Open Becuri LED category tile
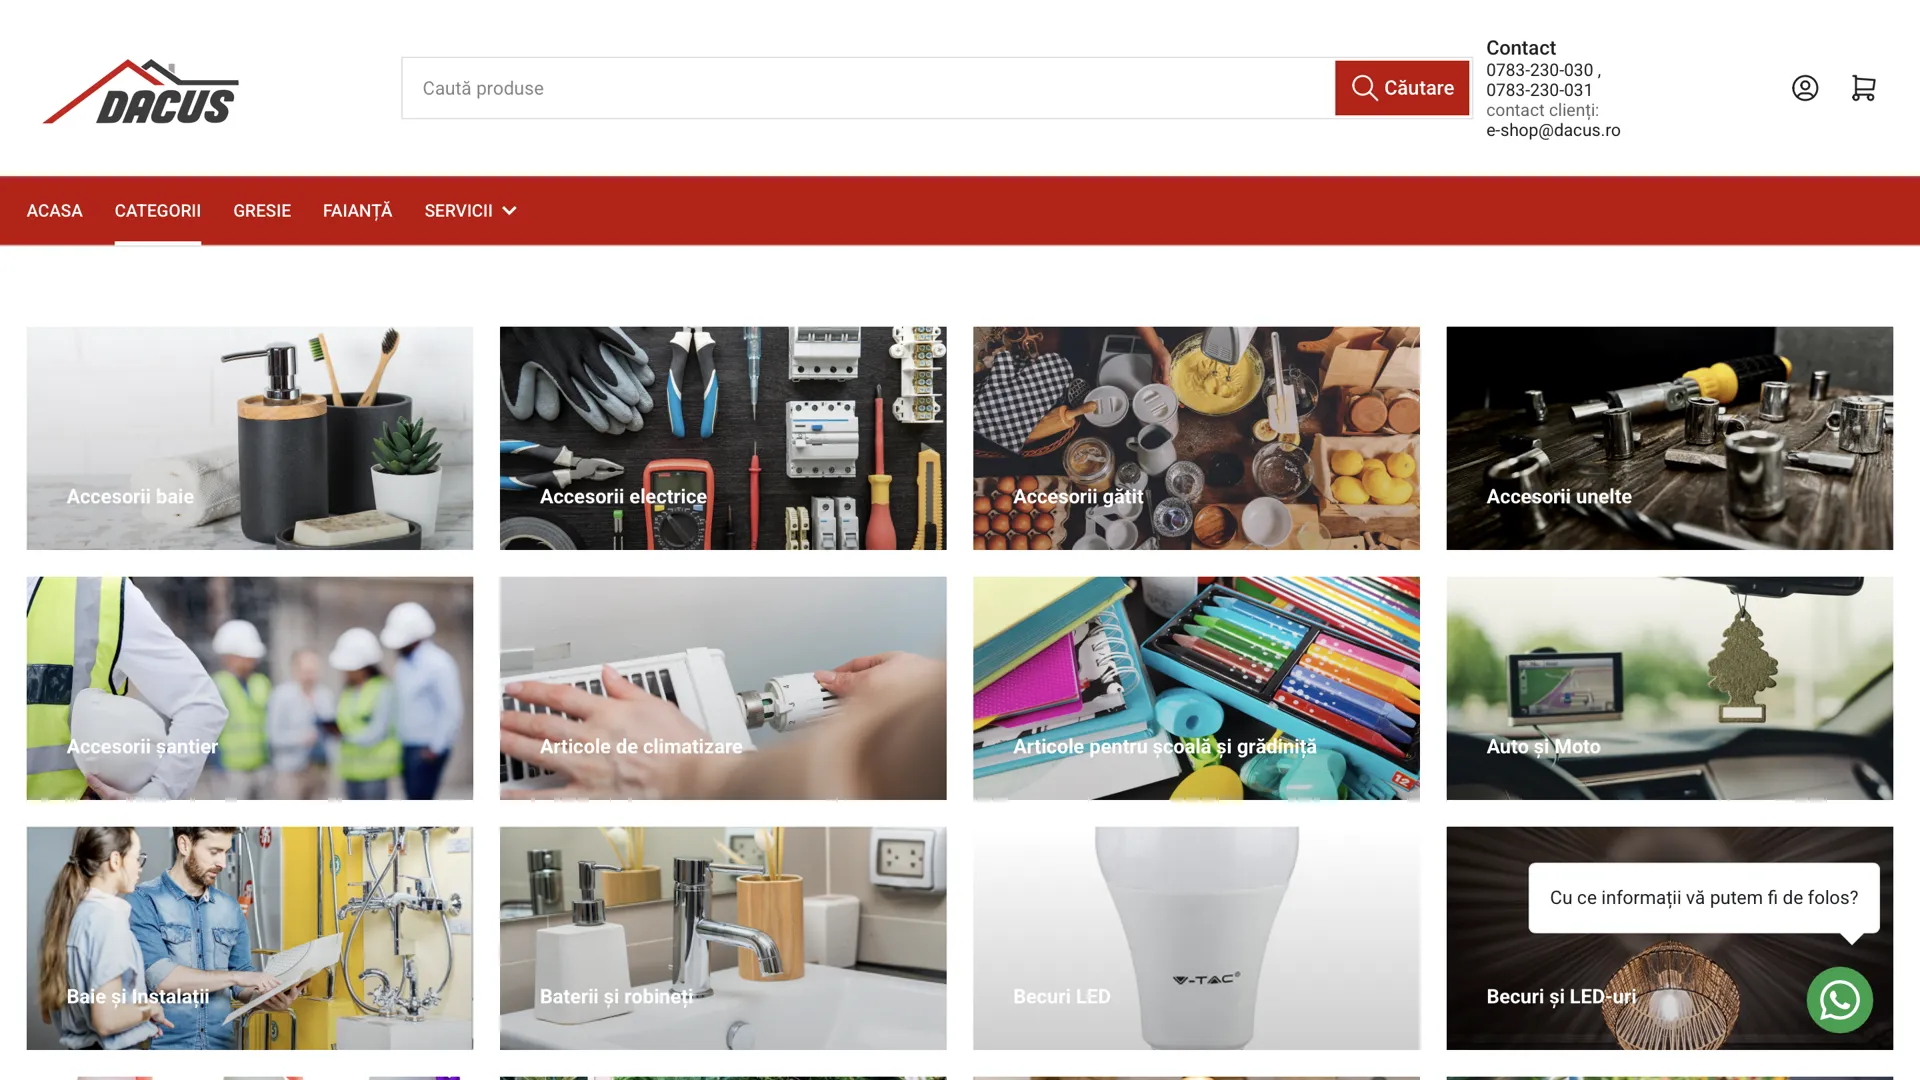 coord(1196,938)
